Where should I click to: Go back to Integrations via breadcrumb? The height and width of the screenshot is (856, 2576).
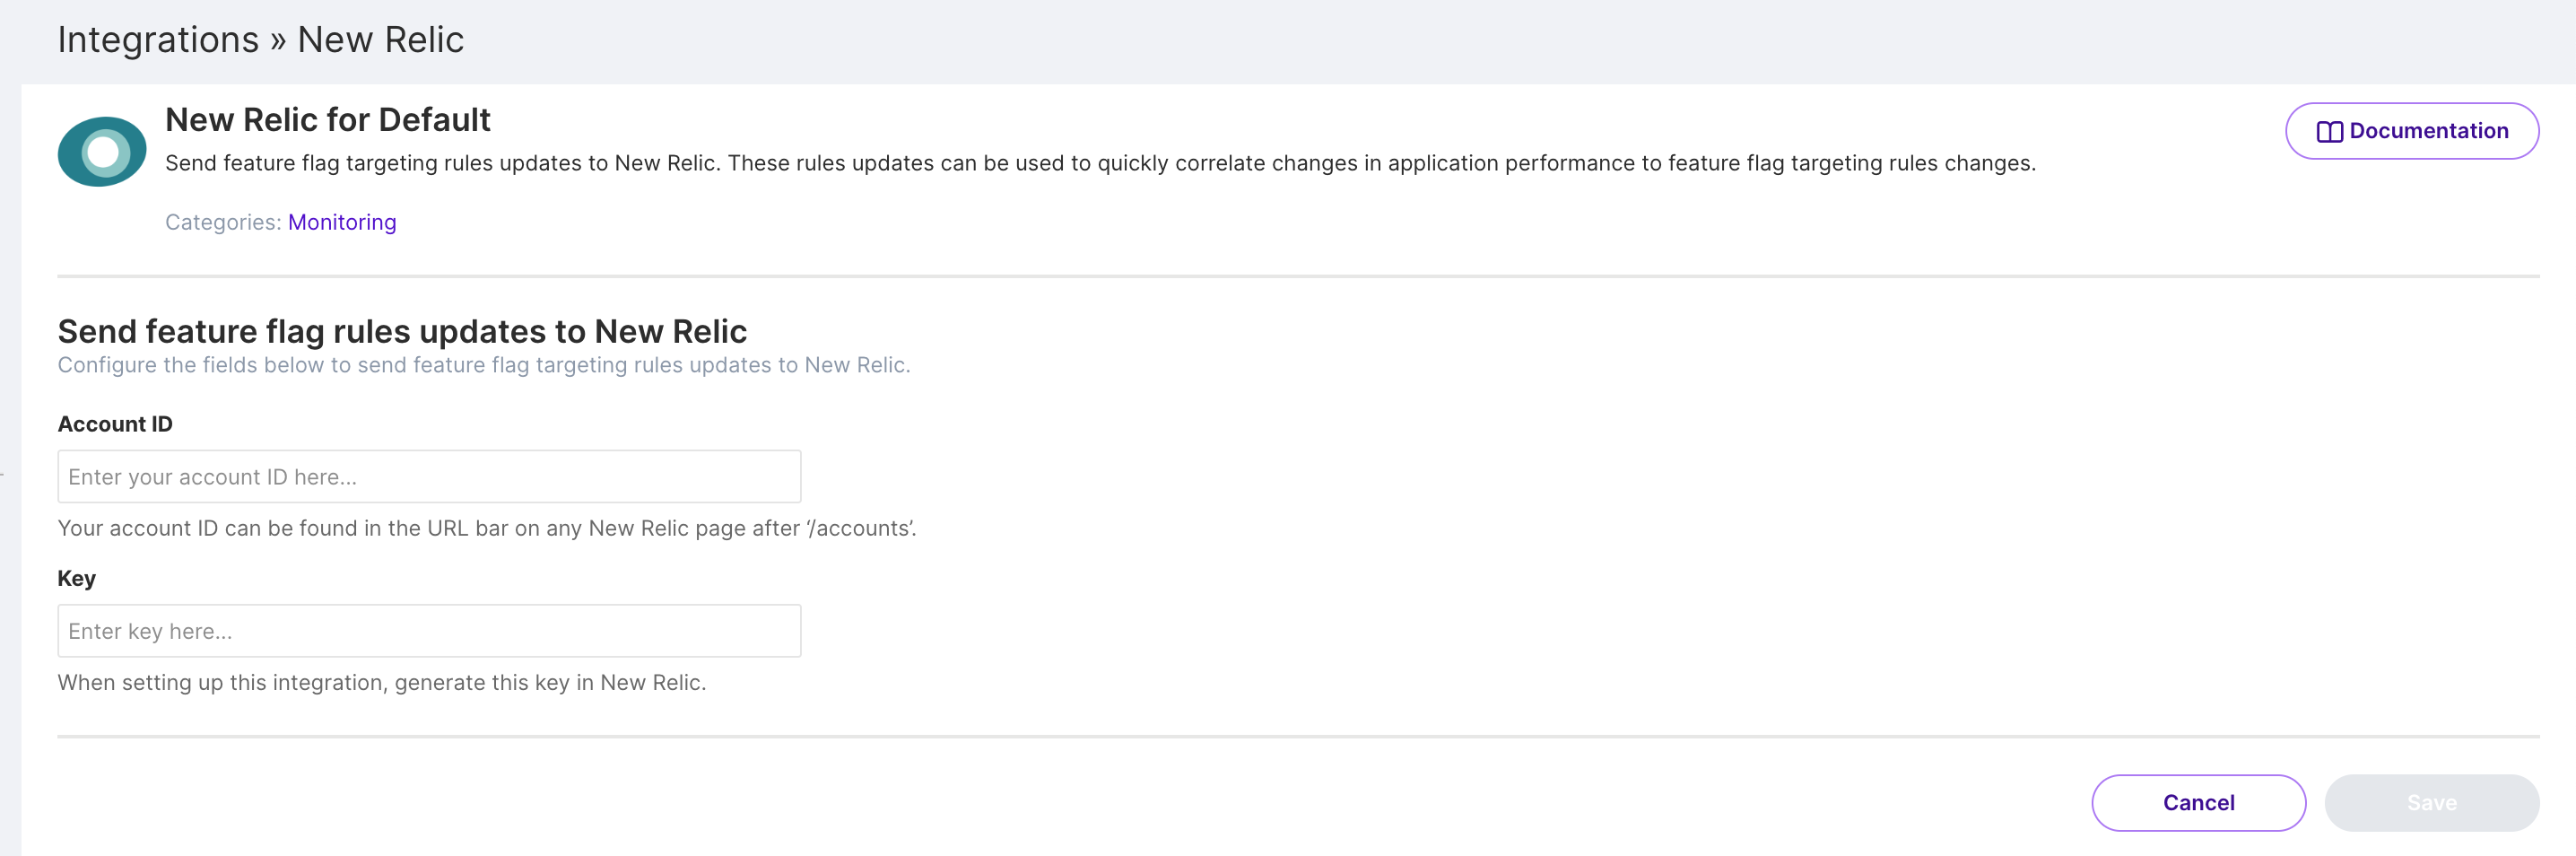pyautogui.click(x=158, y=40)
